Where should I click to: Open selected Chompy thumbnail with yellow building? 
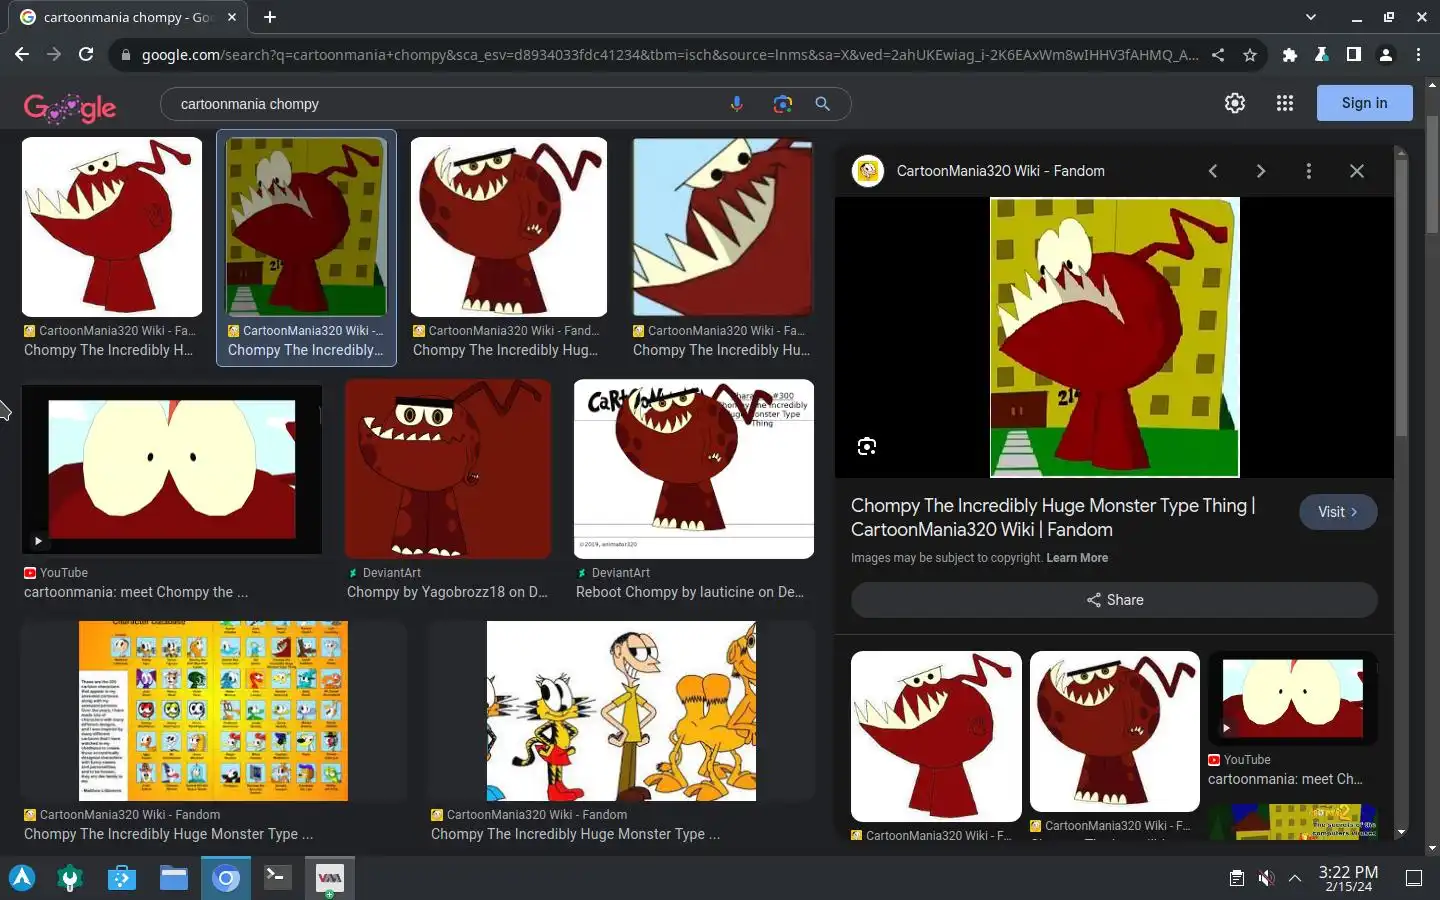tap(306, 227)
